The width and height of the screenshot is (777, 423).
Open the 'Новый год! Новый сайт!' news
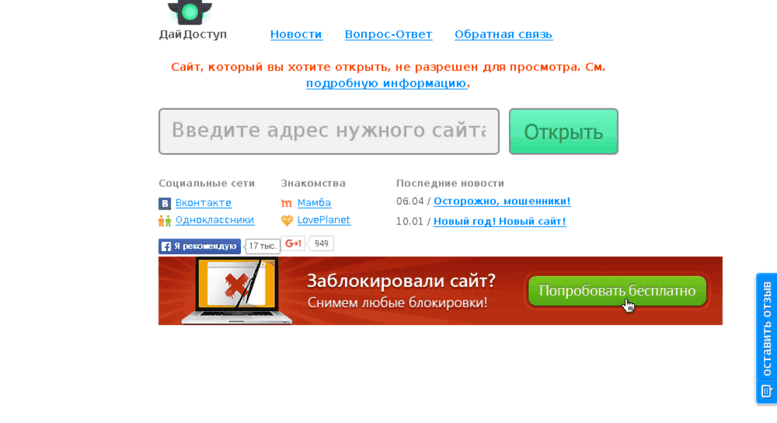click(x=499, y=222)
